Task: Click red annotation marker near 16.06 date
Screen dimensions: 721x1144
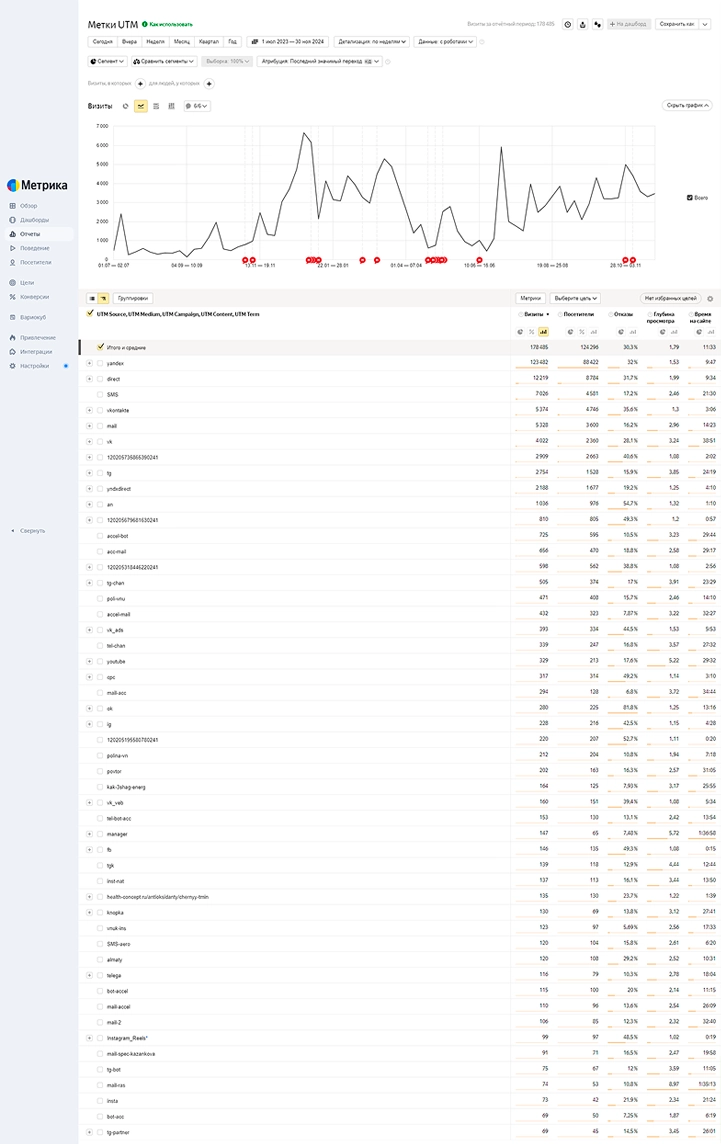Action: (x=479, y=260)
